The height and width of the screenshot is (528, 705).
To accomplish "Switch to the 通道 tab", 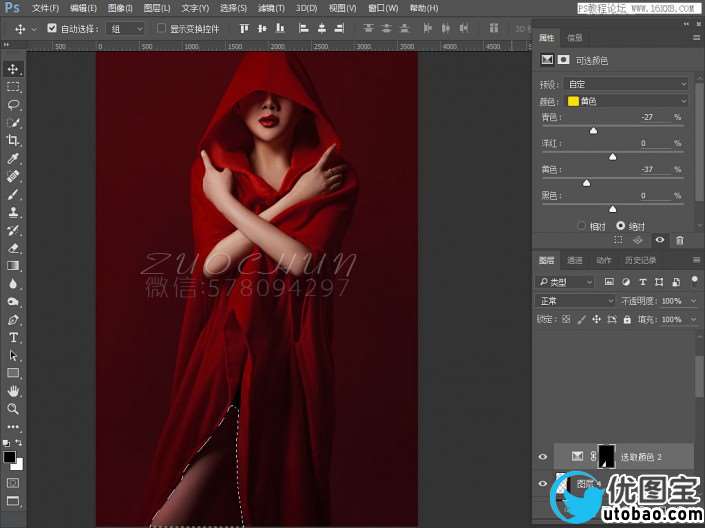I will [574, 260].
